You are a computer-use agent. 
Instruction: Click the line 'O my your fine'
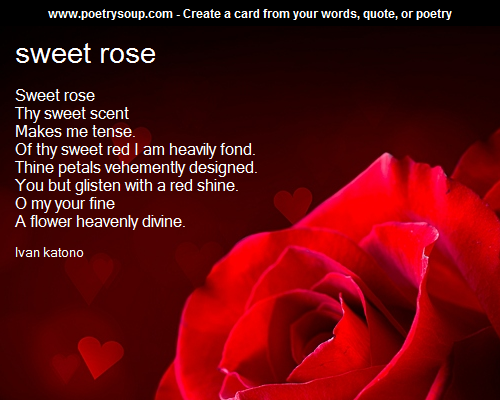tap(65, 203)
